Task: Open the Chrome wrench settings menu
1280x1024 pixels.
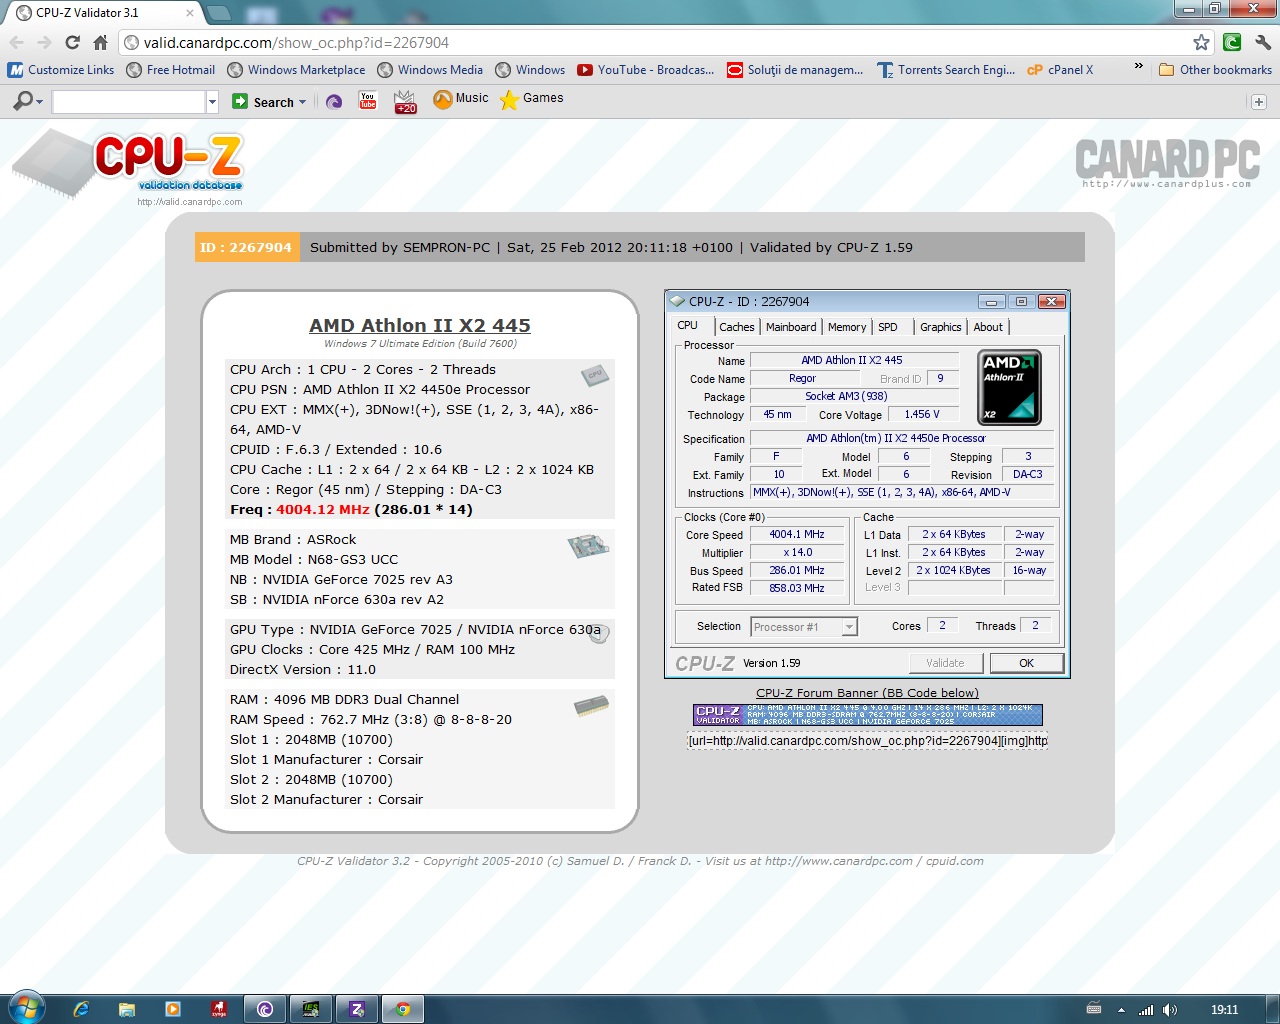Action: 1263,42
